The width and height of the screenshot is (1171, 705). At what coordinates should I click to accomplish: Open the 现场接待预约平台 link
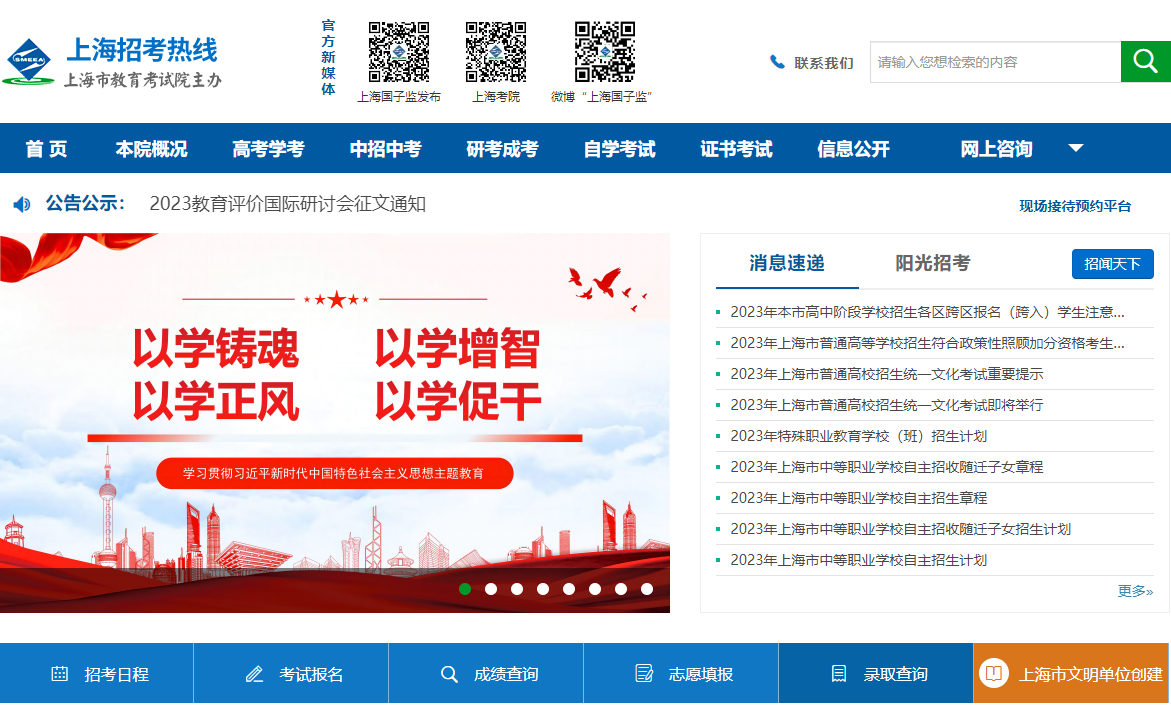coord(1075,206)
